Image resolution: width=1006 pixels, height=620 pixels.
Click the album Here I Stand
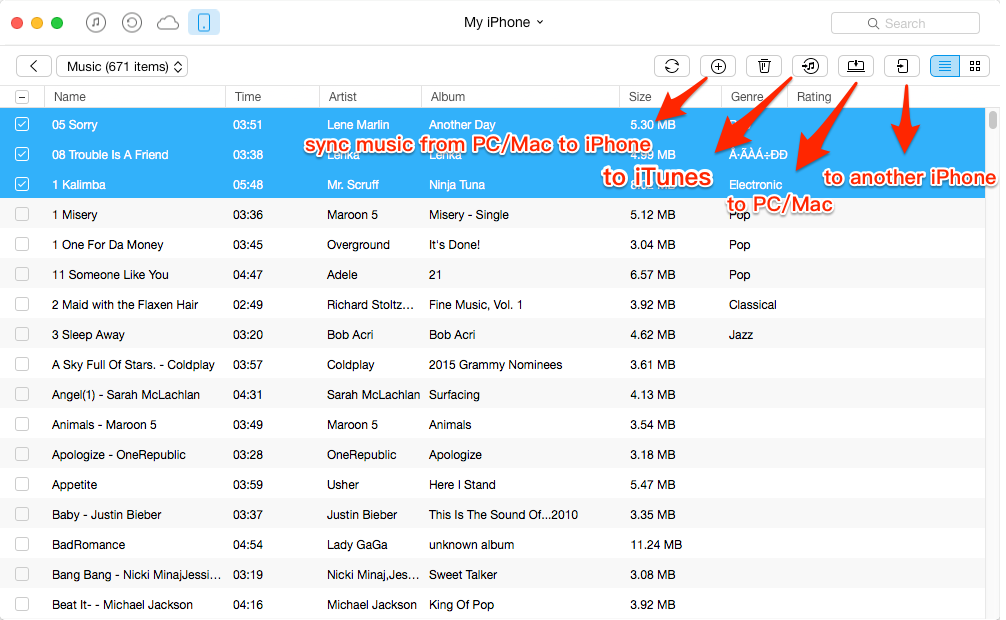pos(462,485)
